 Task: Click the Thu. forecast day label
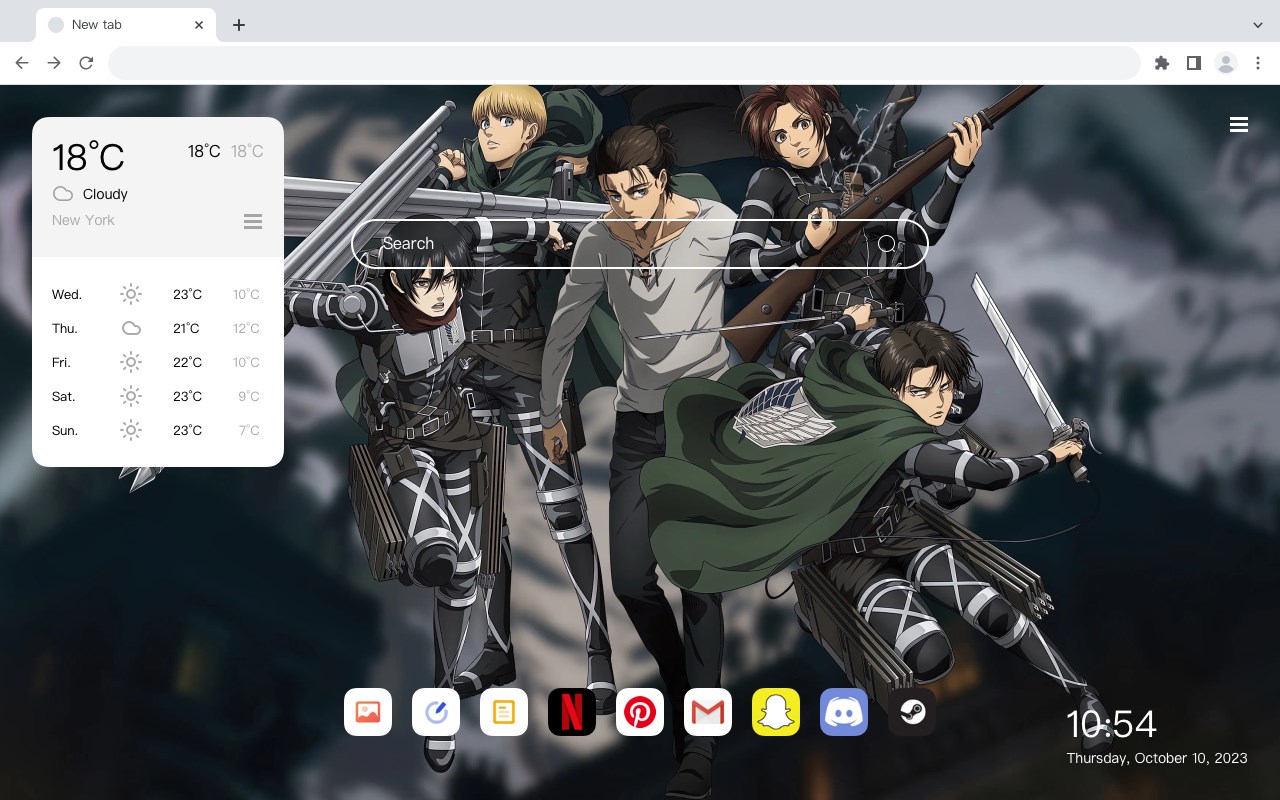tap(65, 328)
